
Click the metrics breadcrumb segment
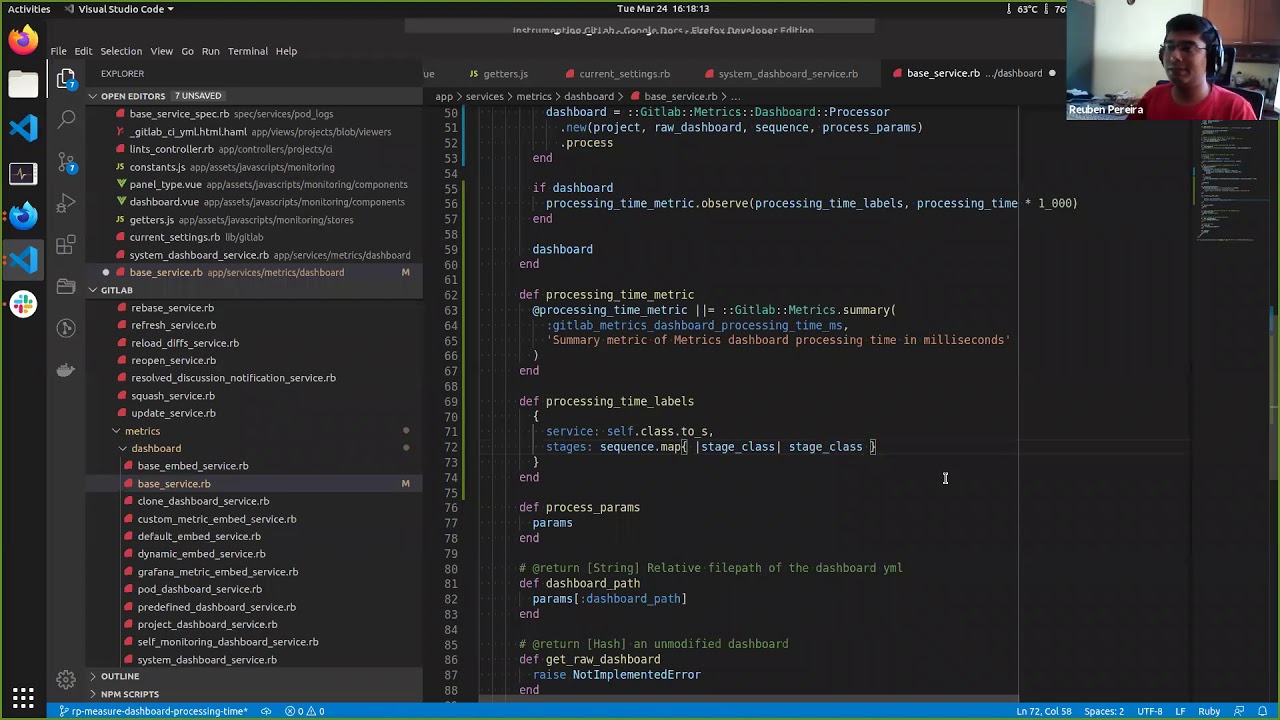(533, 96)
